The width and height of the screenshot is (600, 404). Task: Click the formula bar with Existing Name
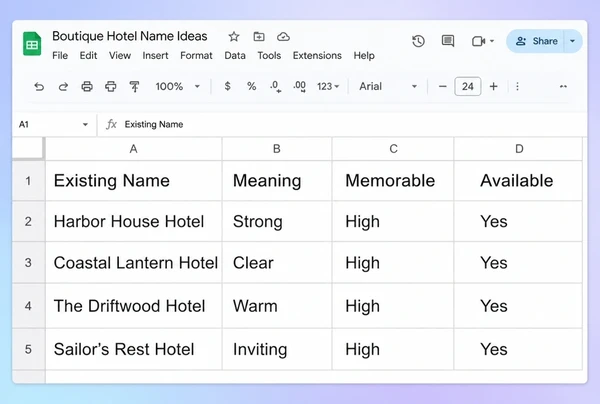(x=344, y=124)
